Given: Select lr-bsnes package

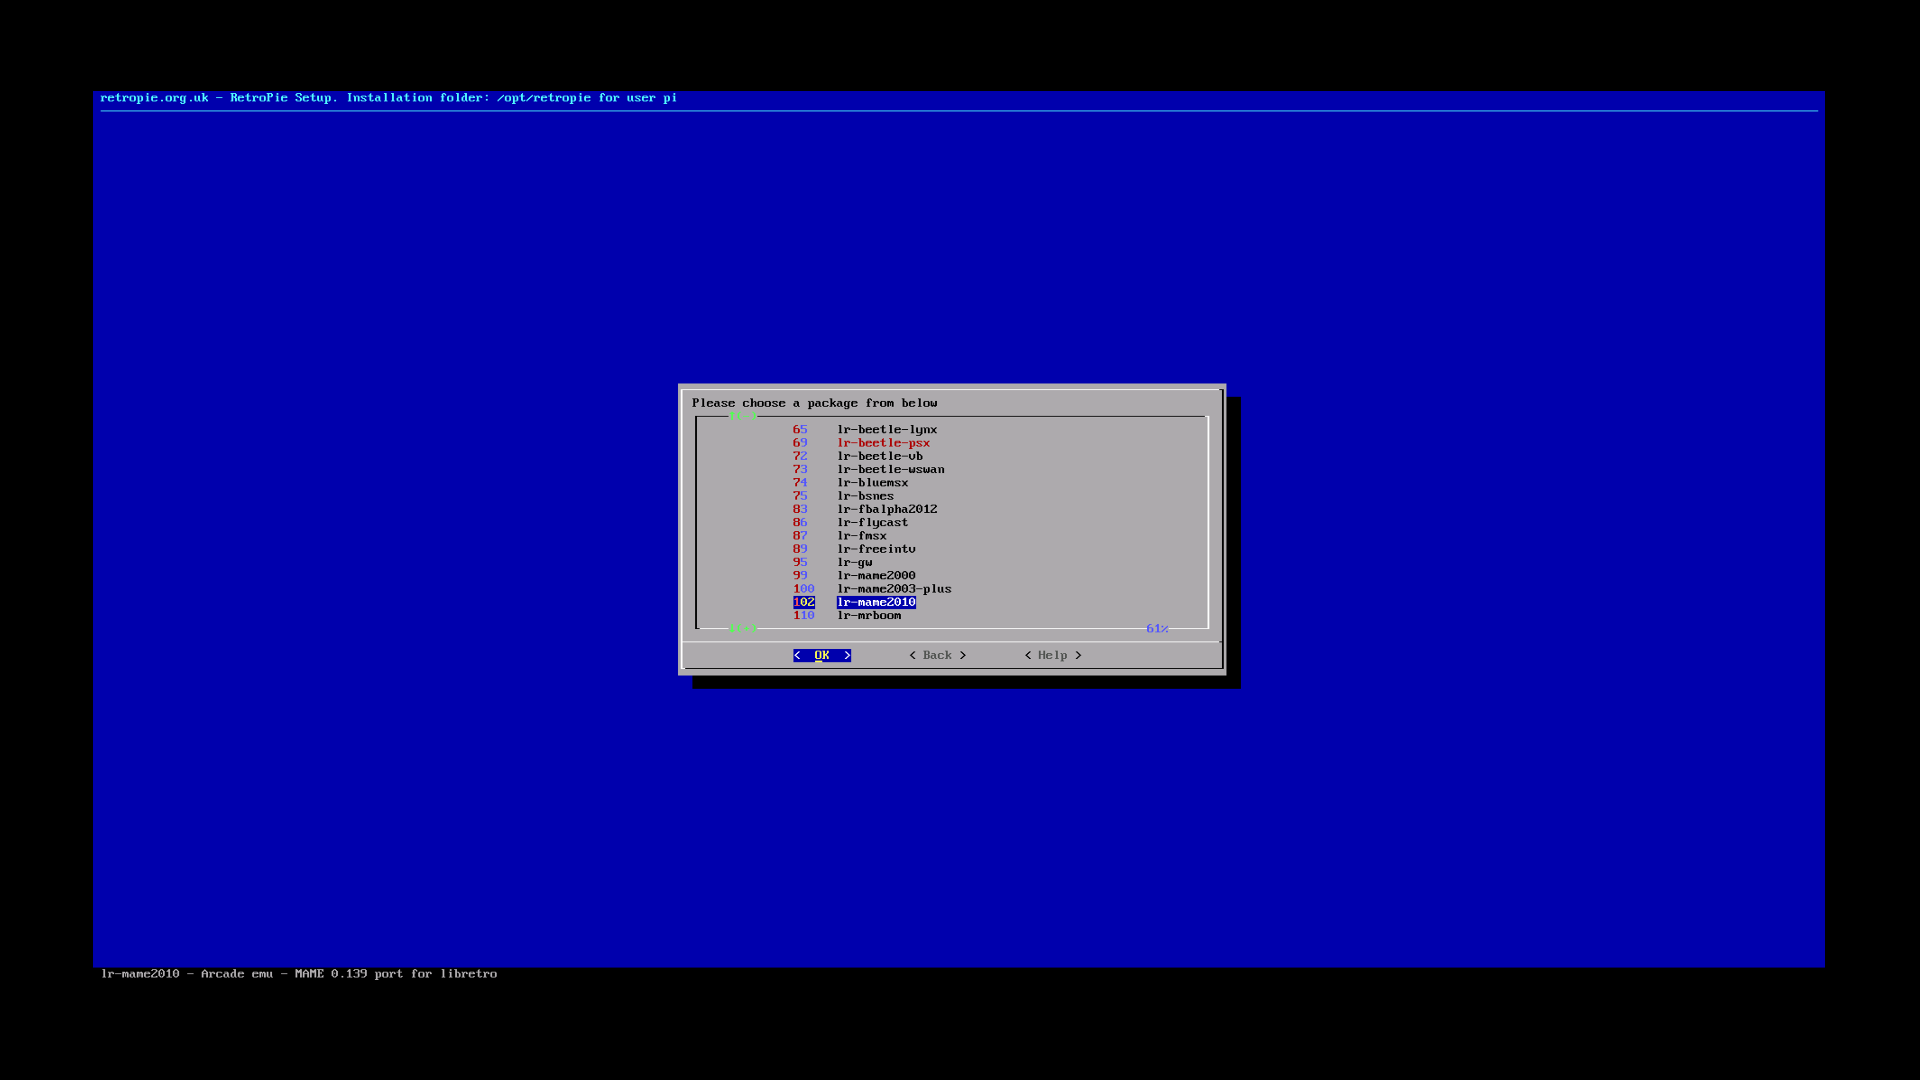Looking at the screenshot, I should tap(865, 496).
